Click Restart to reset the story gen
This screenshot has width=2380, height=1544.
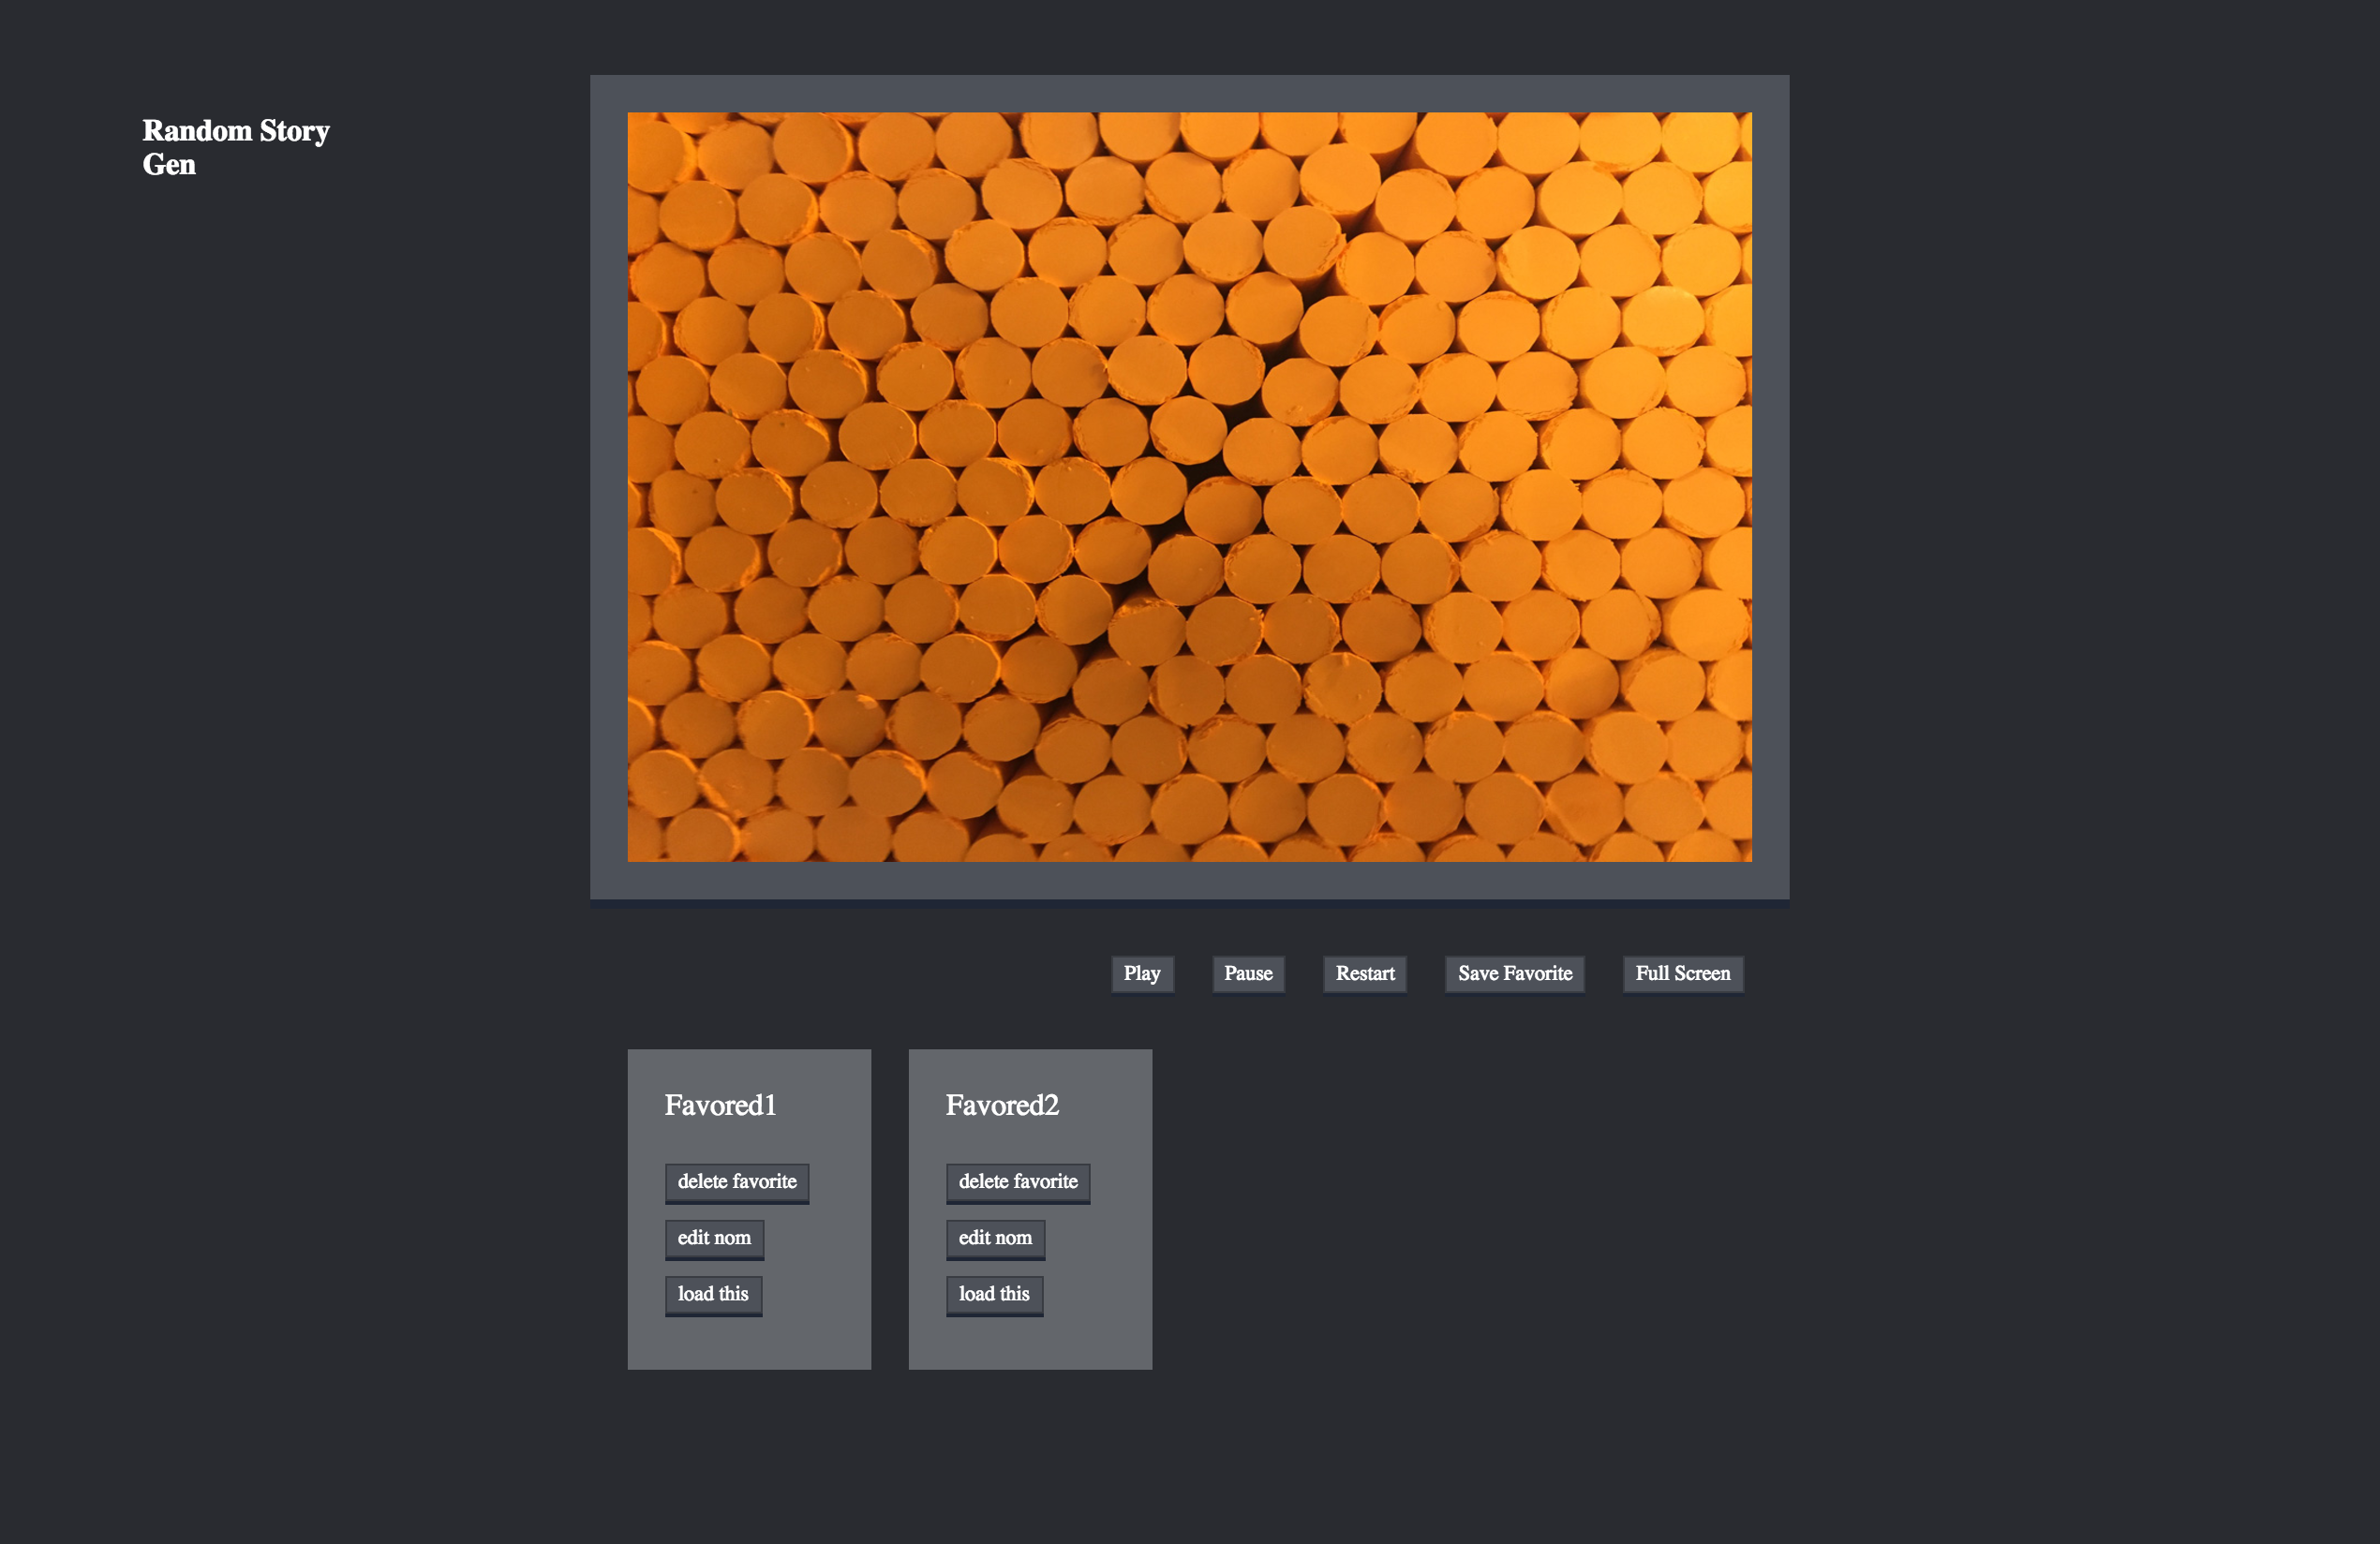1365,972
